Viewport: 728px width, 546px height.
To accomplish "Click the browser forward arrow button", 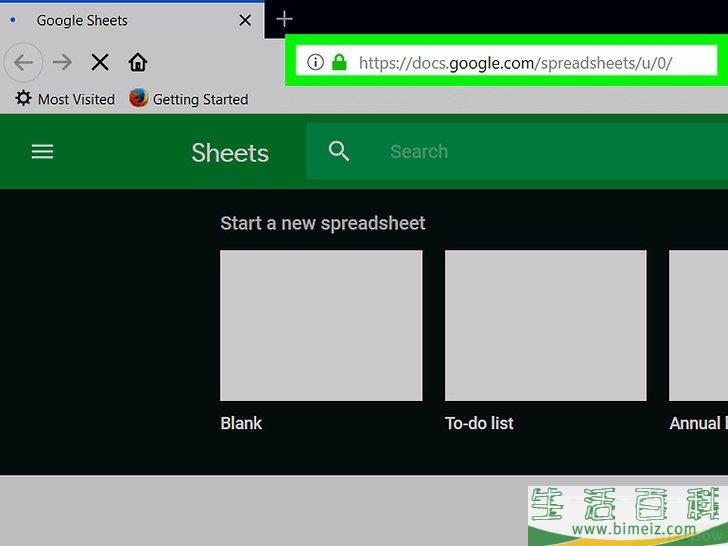I will point(62,62).
